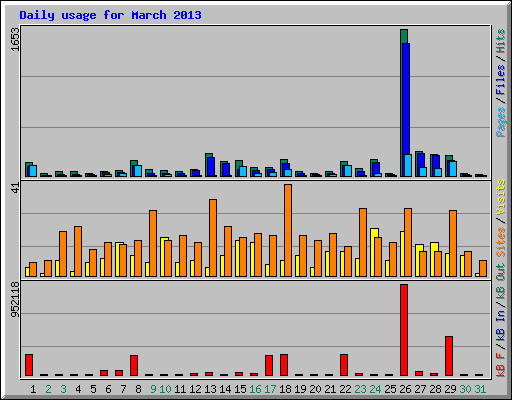Click the red kB bar for day 8
This screenshot has width=512, height=400.
point(134,366)
